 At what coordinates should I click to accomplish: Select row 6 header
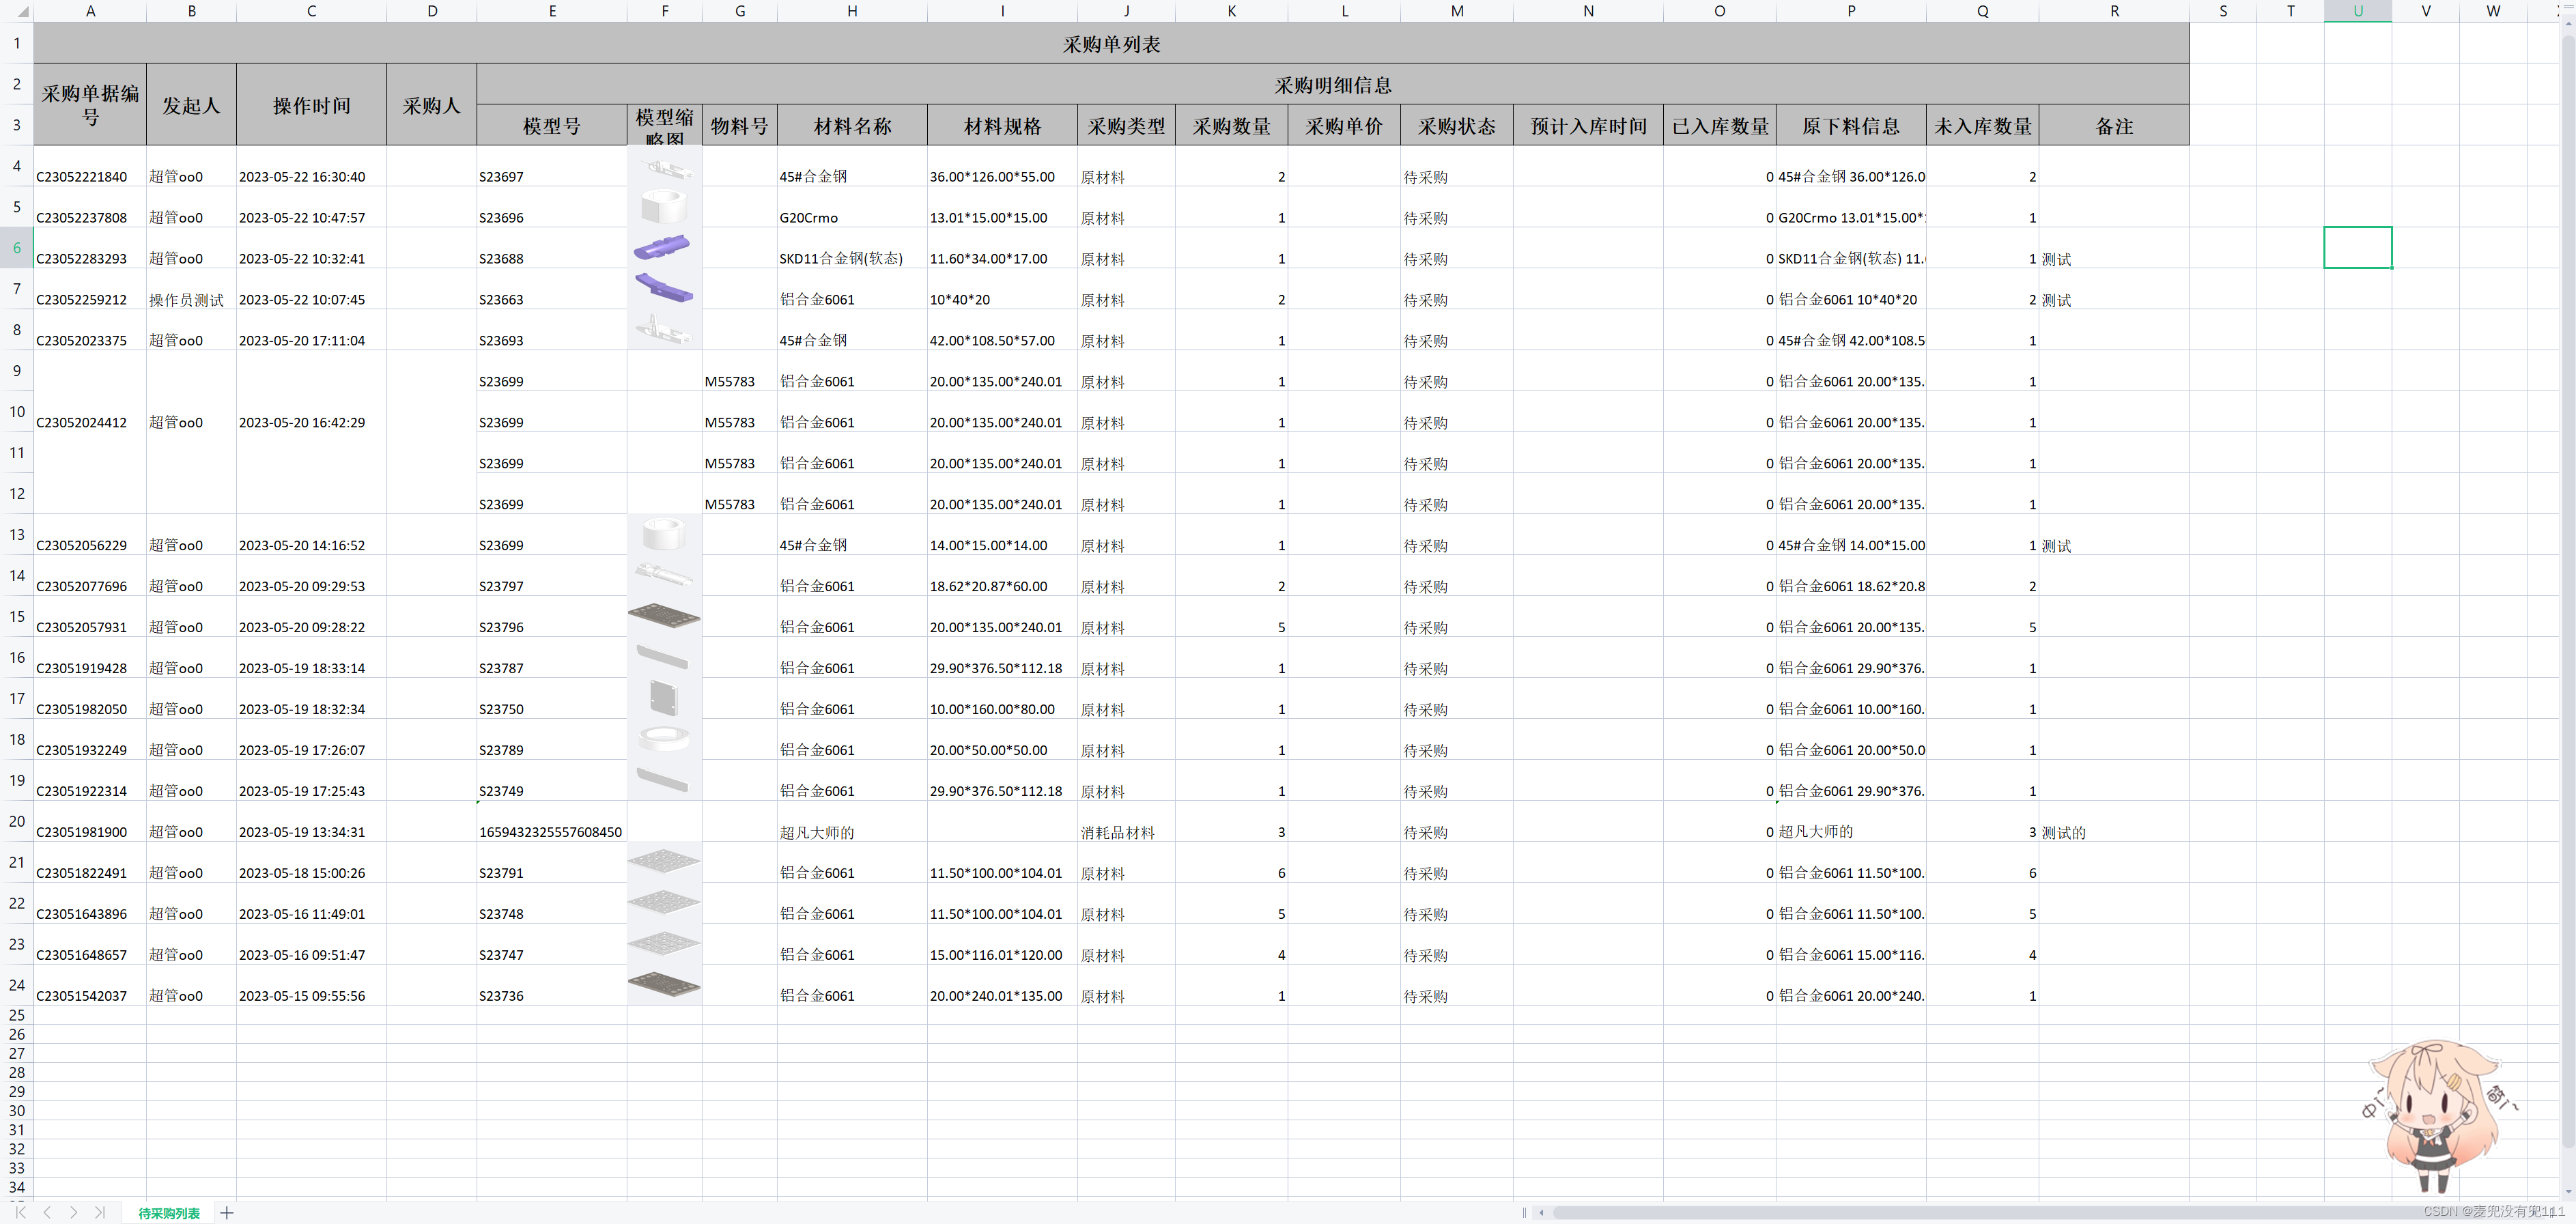(16, 248)
